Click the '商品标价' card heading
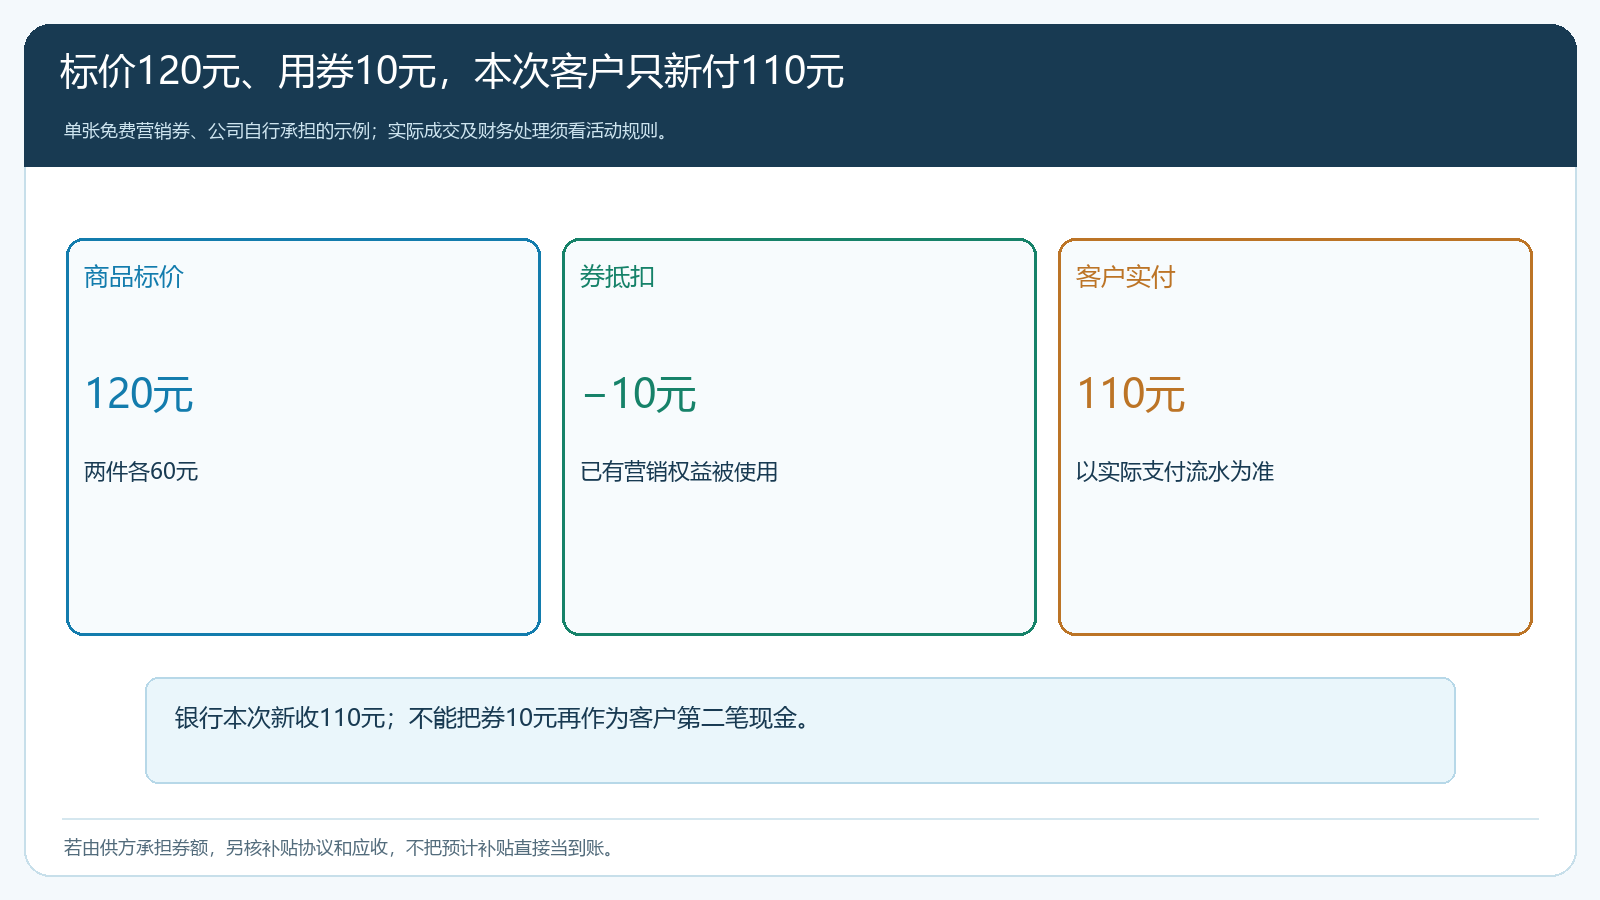The image size is (1600, 900). (134, 277)
